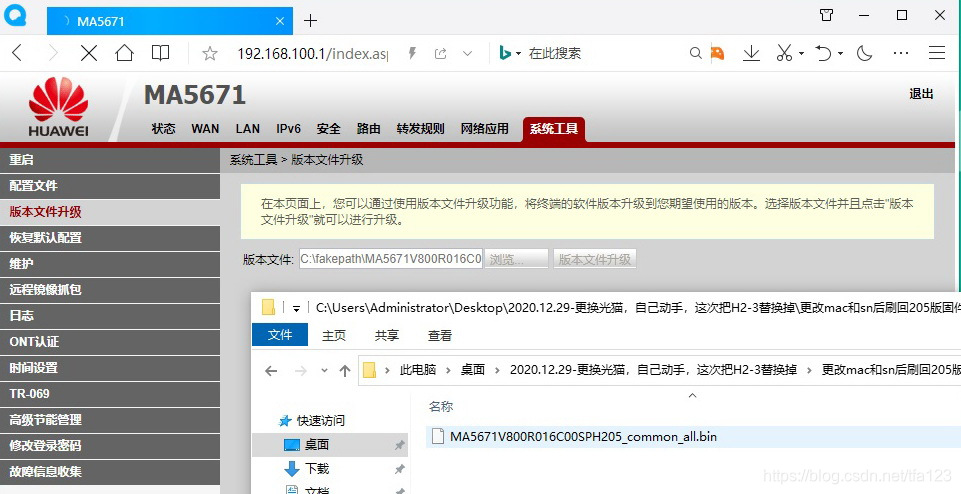This screenshot has width=961, height=494.
Task: Select 版本文件升级 in sidebar
Action: [x=110, y=212]
